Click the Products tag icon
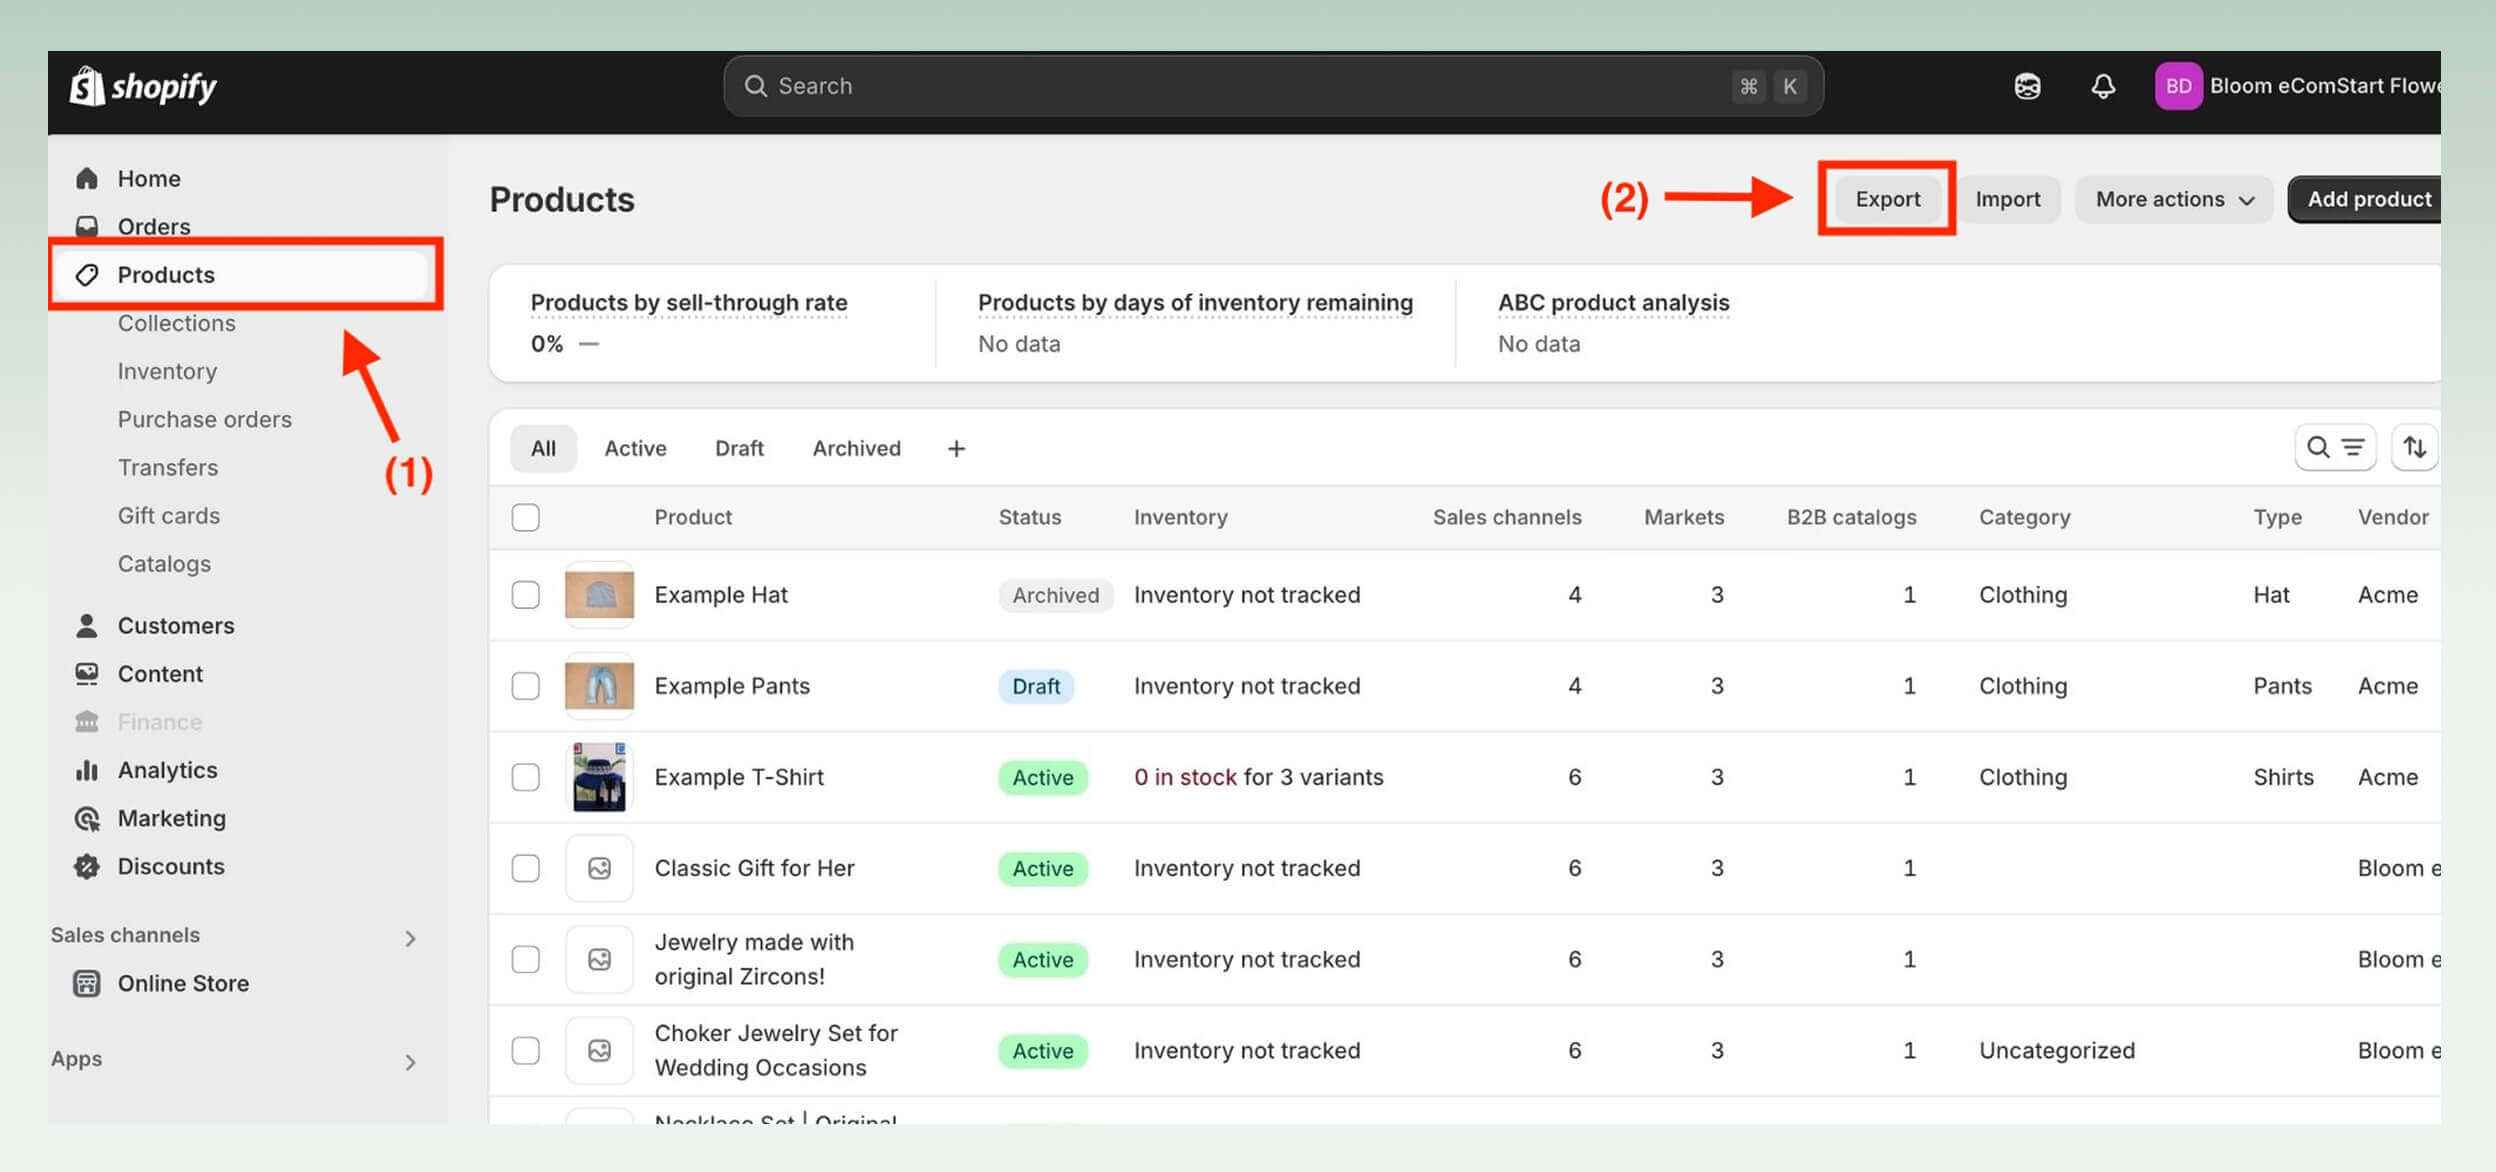Screen dimensions: 2496x1172 click(x=87, y=274)
